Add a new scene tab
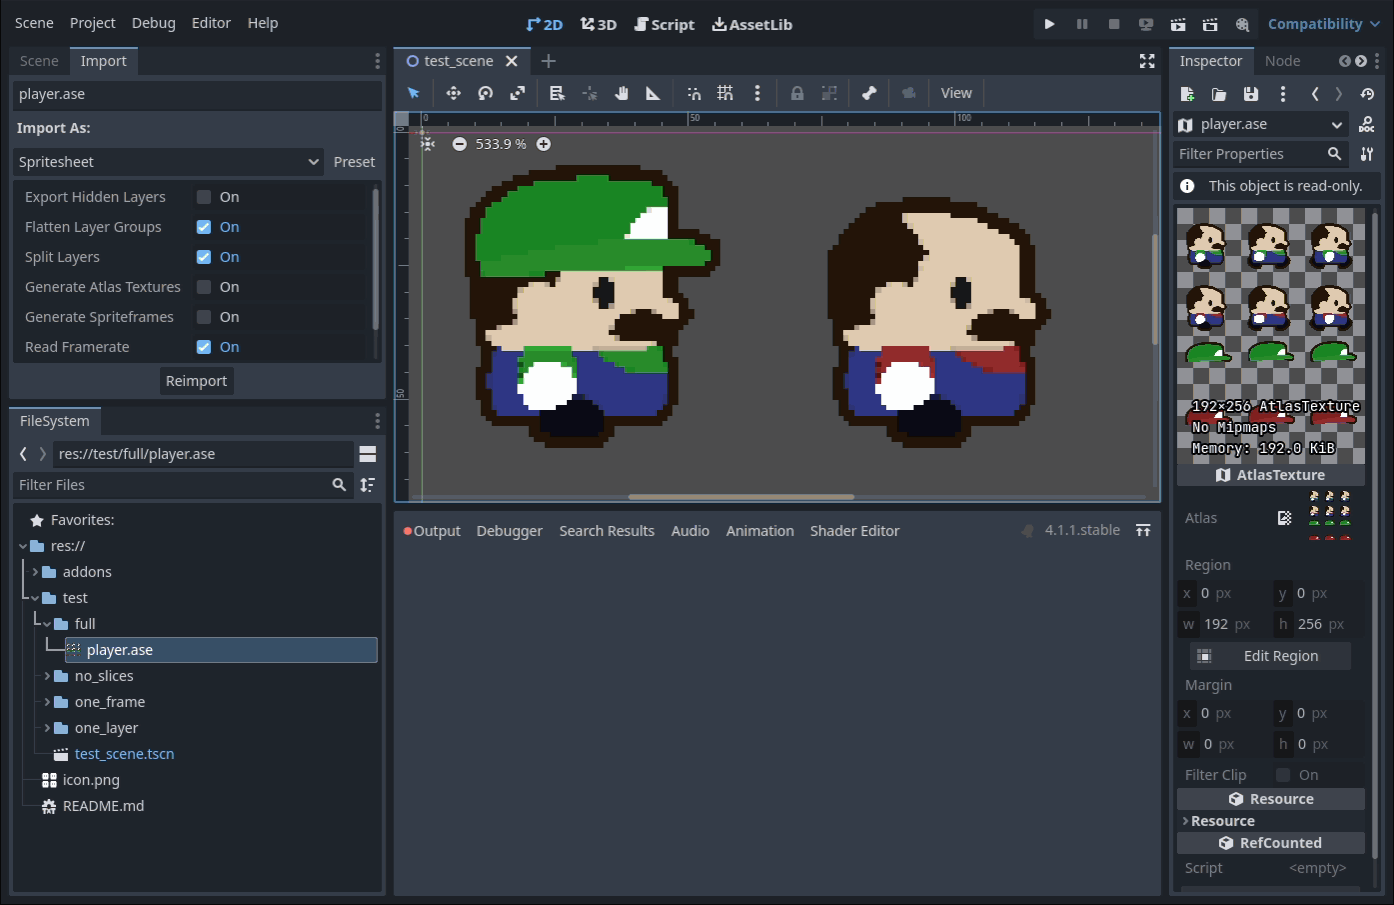Image resolution: width=1394 pixels, height=905 pixels. (x=548, y=61)
